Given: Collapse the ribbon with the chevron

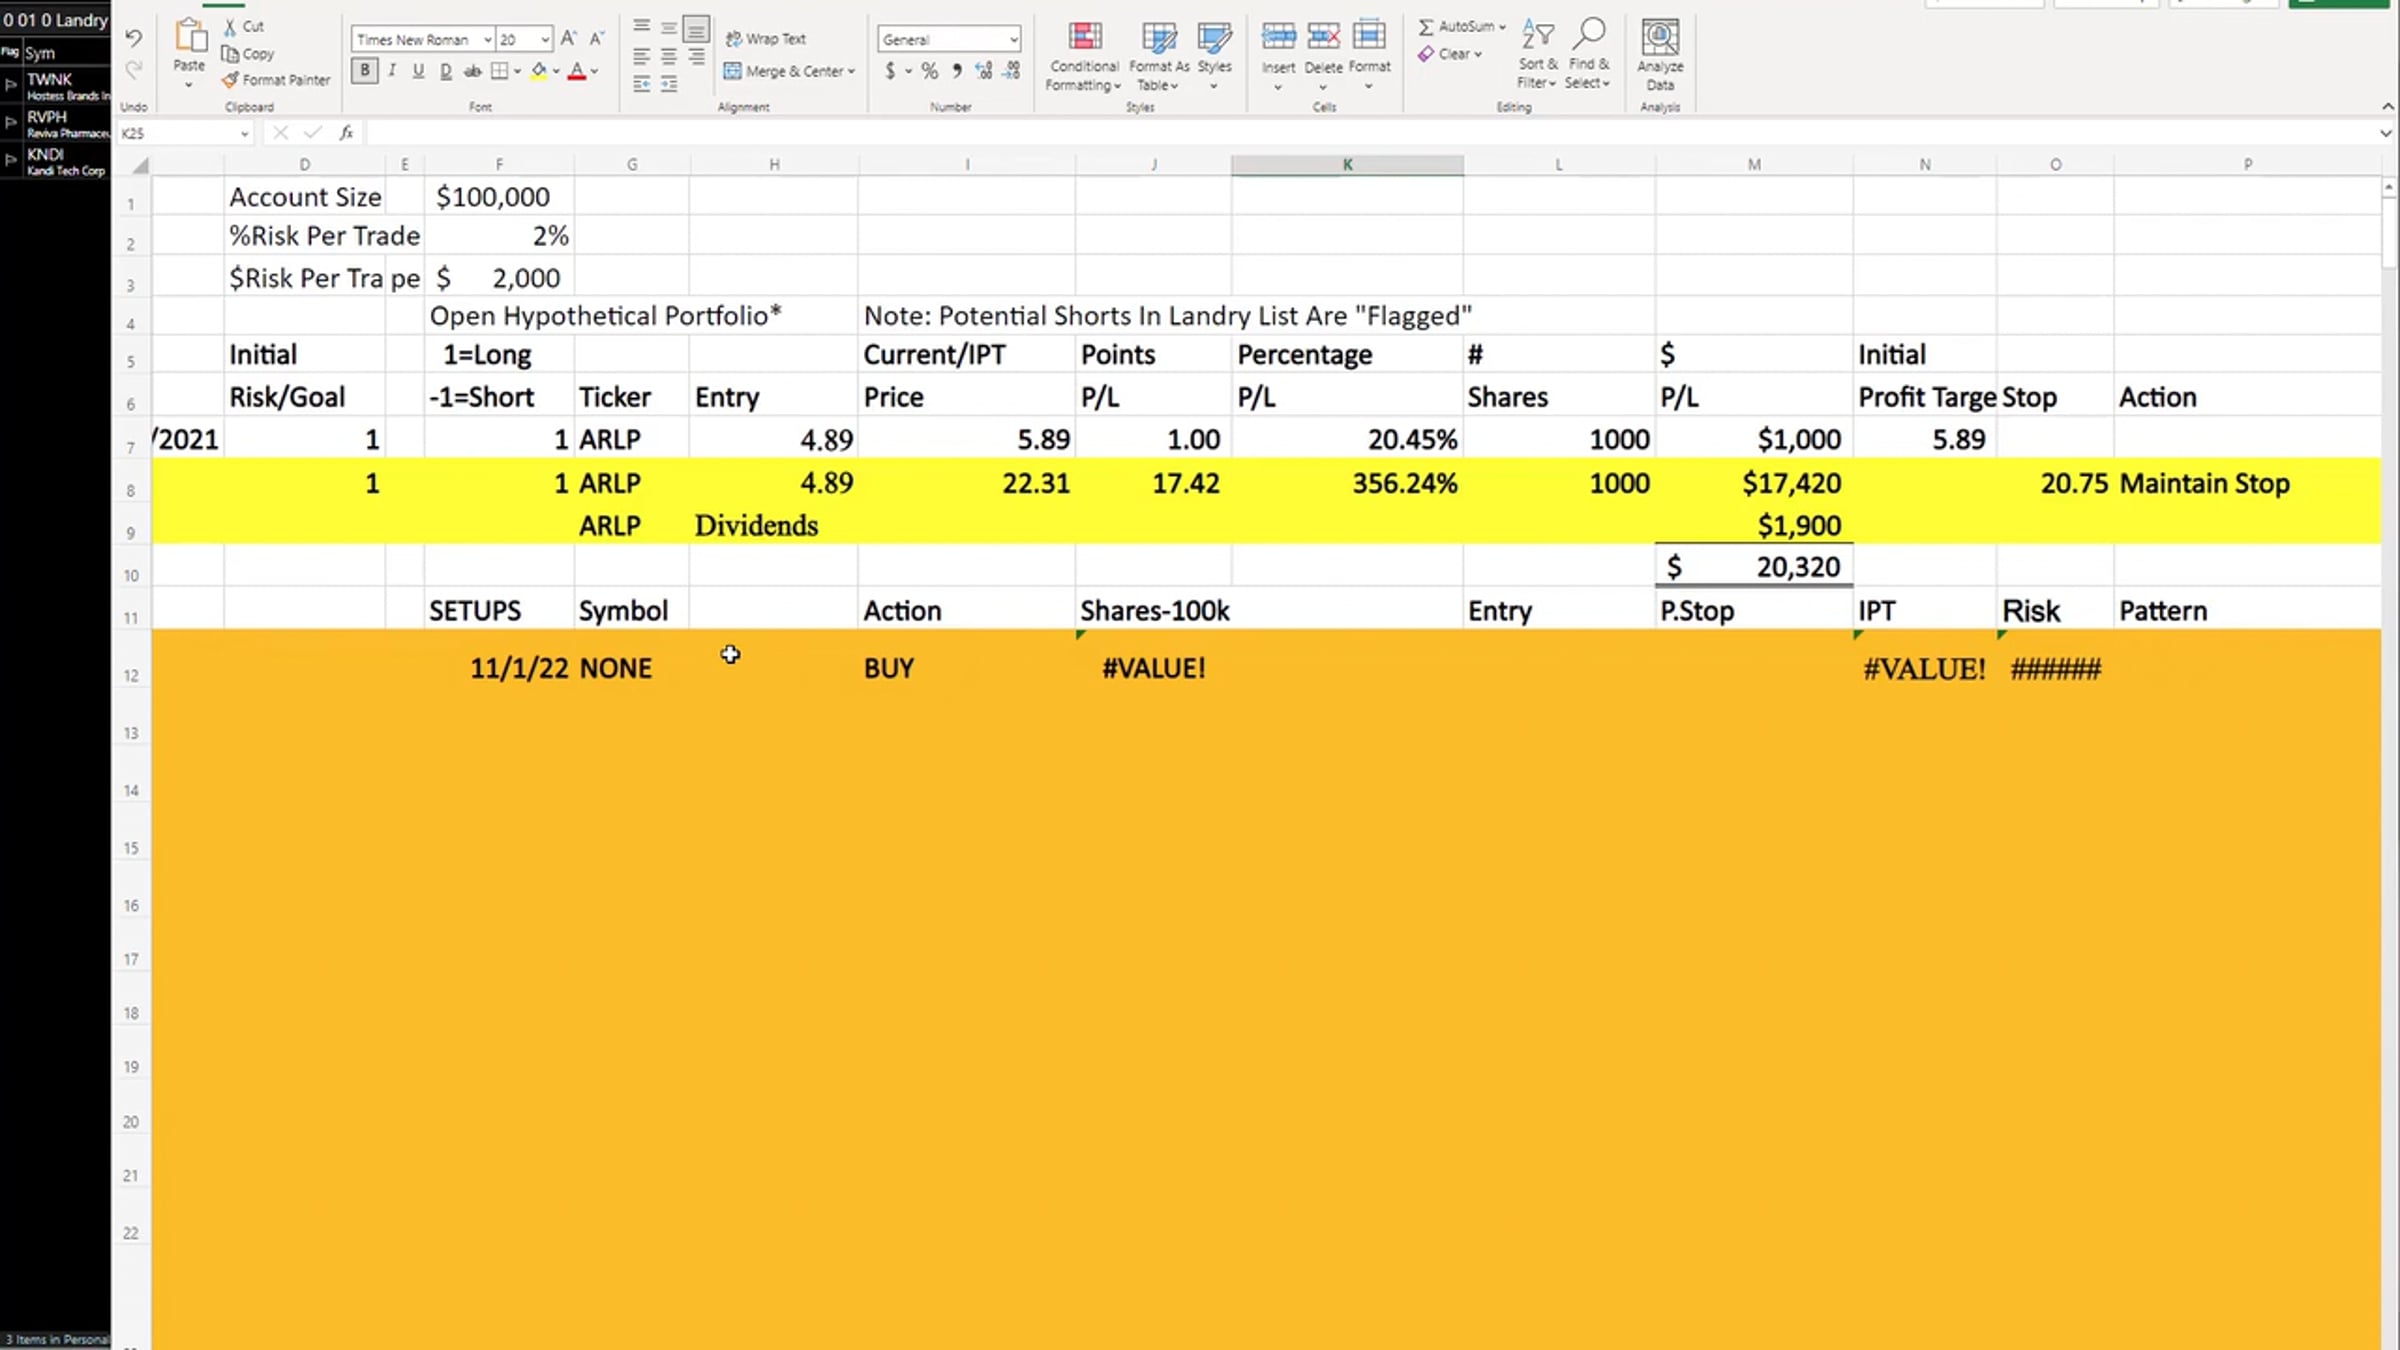Looking at the screenshot, I should (2387, 106).
